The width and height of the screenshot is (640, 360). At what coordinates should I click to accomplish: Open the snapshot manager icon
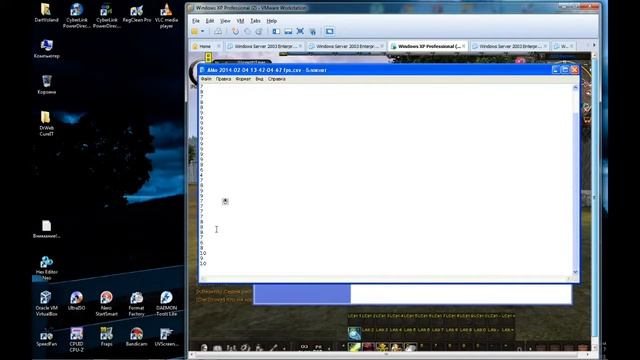tap(259, 31)
